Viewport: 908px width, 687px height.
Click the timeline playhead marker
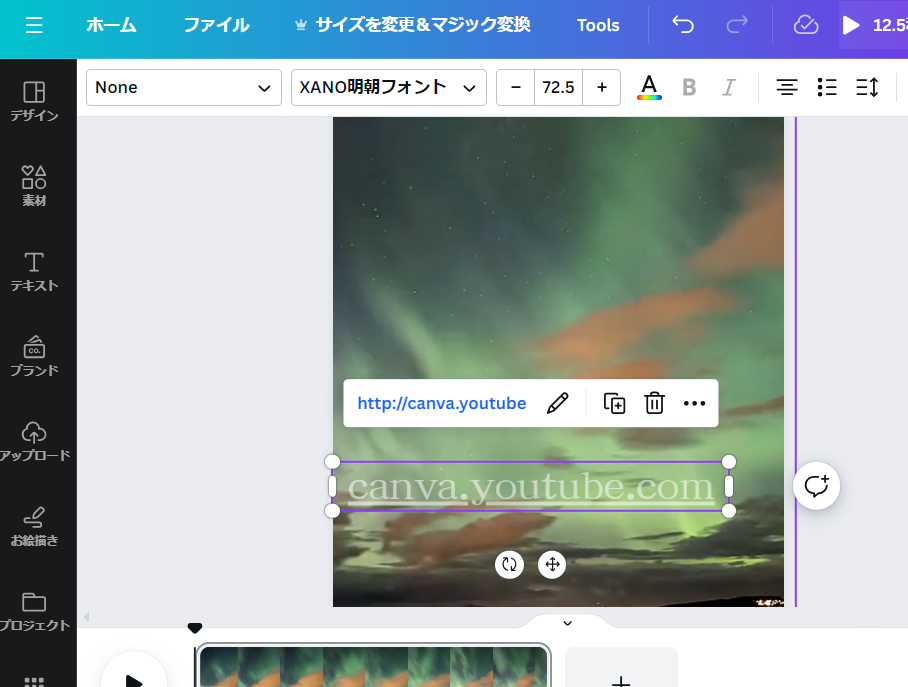point(195,628)
